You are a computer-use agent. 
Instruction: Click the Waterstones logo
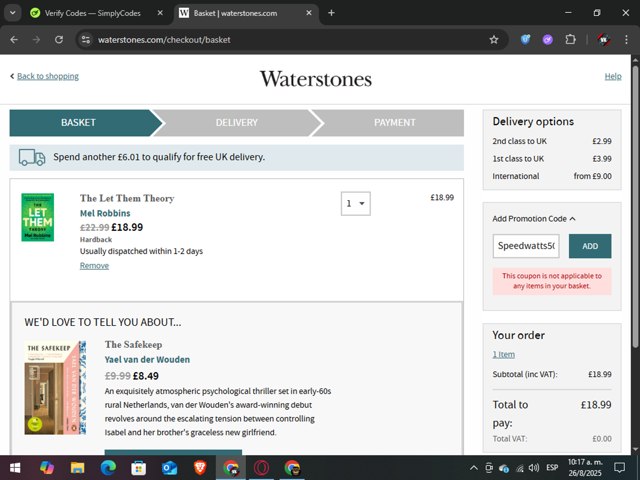pos(316,79)
